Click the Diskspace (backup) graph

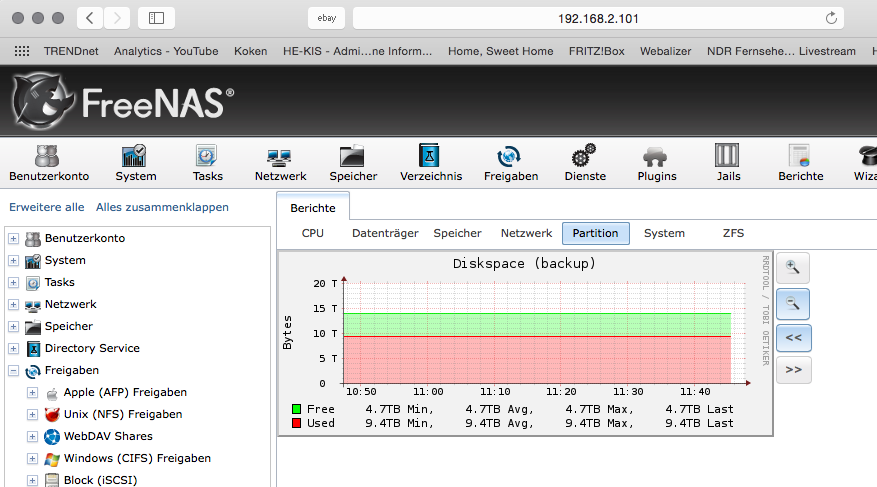coord(526,343)
